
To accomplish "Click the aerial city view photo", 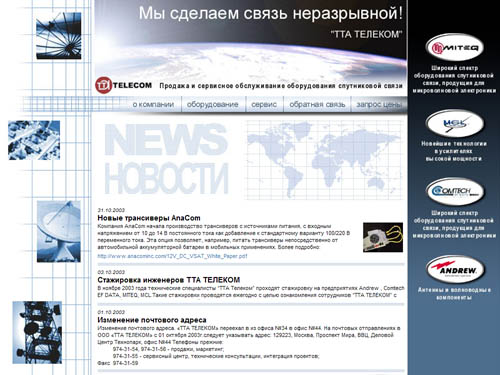I will (34, 140).
